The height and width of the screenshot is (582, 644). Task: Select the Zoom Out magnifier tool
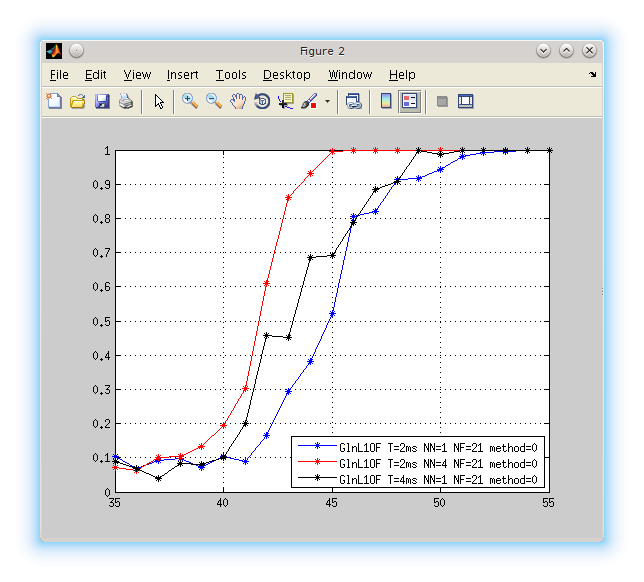click(214, 101)
